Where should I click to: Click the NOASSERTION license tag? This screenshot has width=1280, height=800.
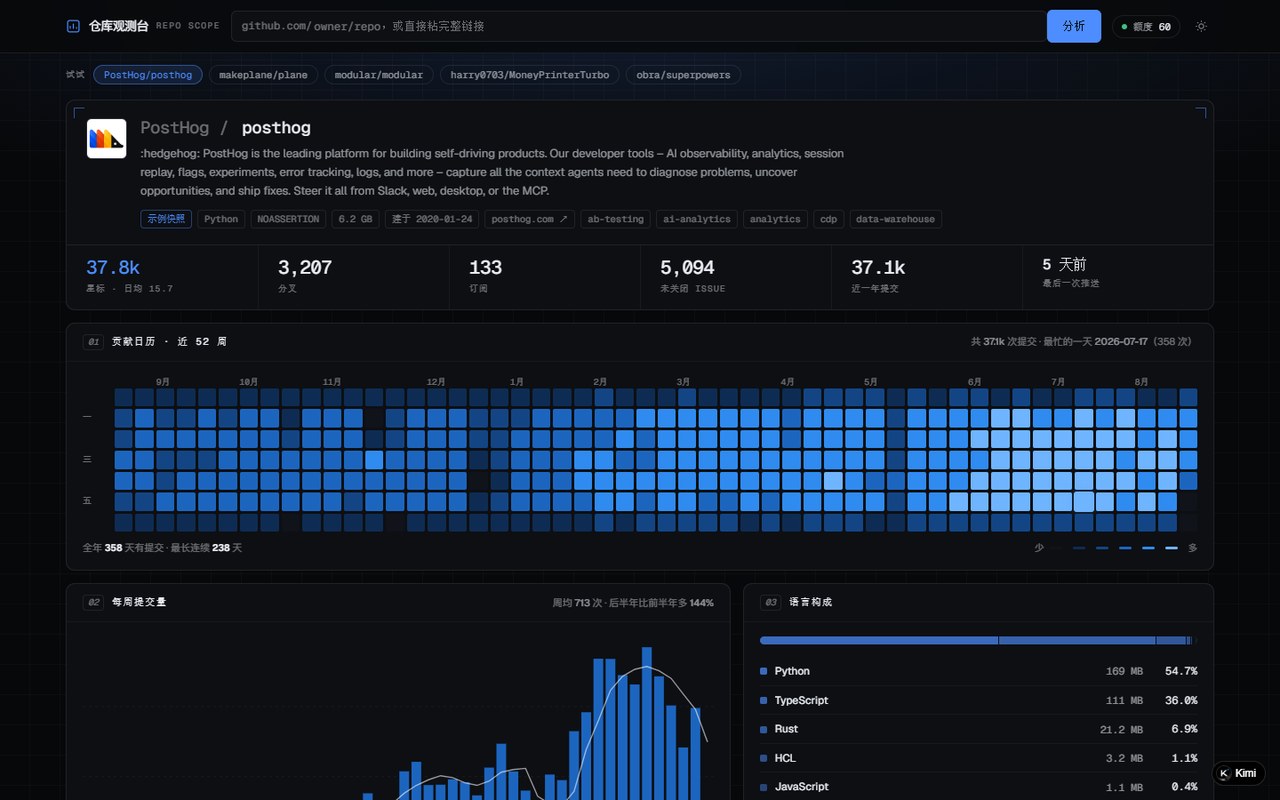[x=288, y=219]
